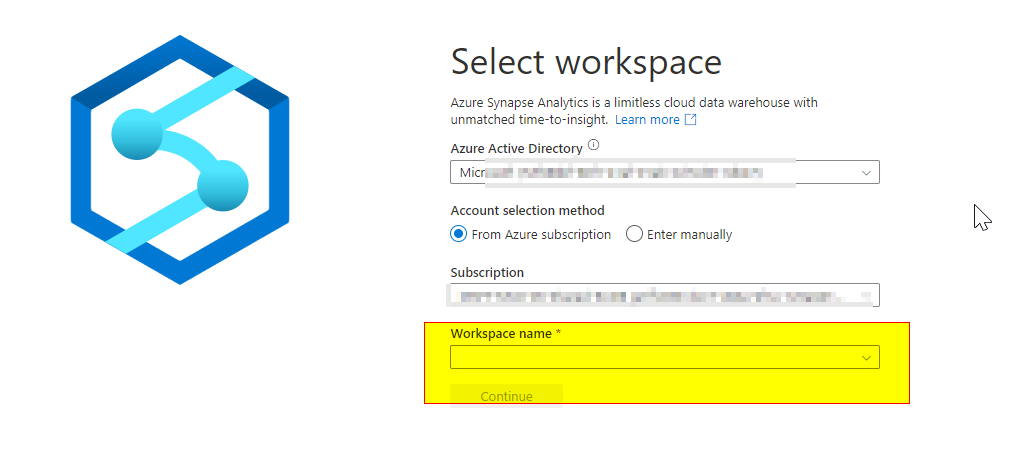The height and width of the screenshot is (461, 1032).
Task: Click the Subscription label text
Action: click(487, 273)
